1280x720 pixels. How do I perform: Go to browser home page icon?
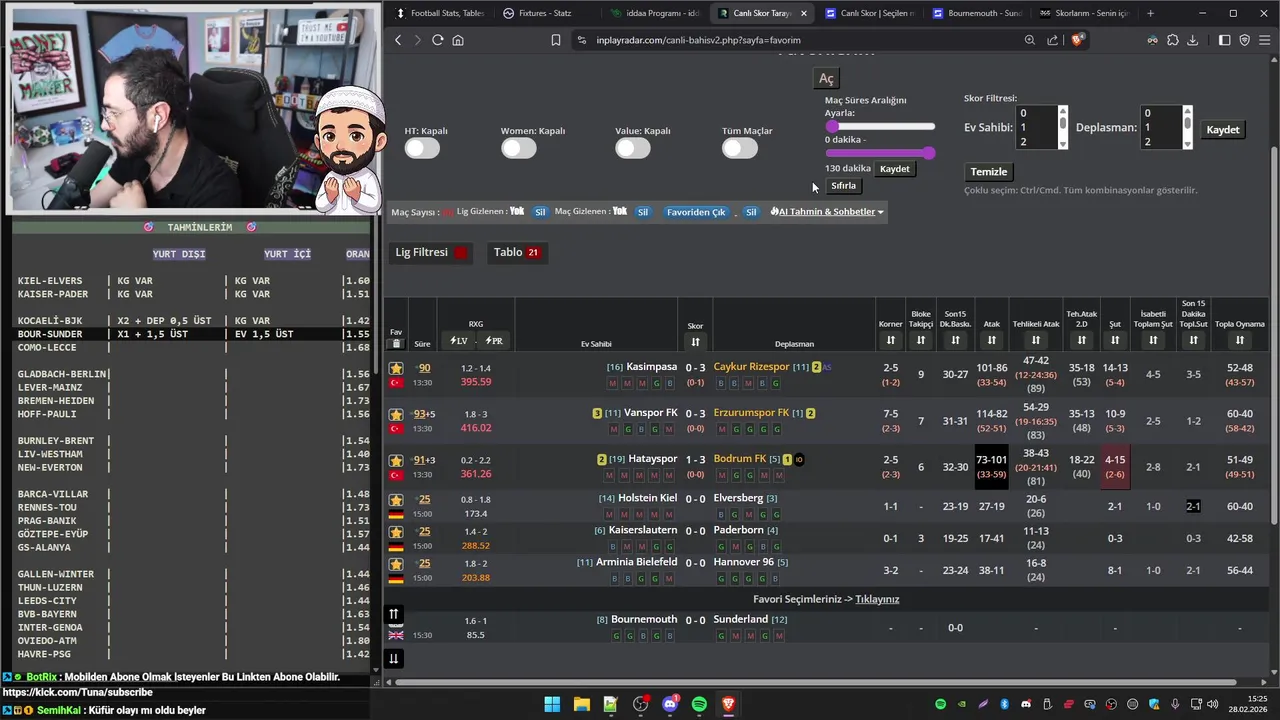click(x=458, y=40)
